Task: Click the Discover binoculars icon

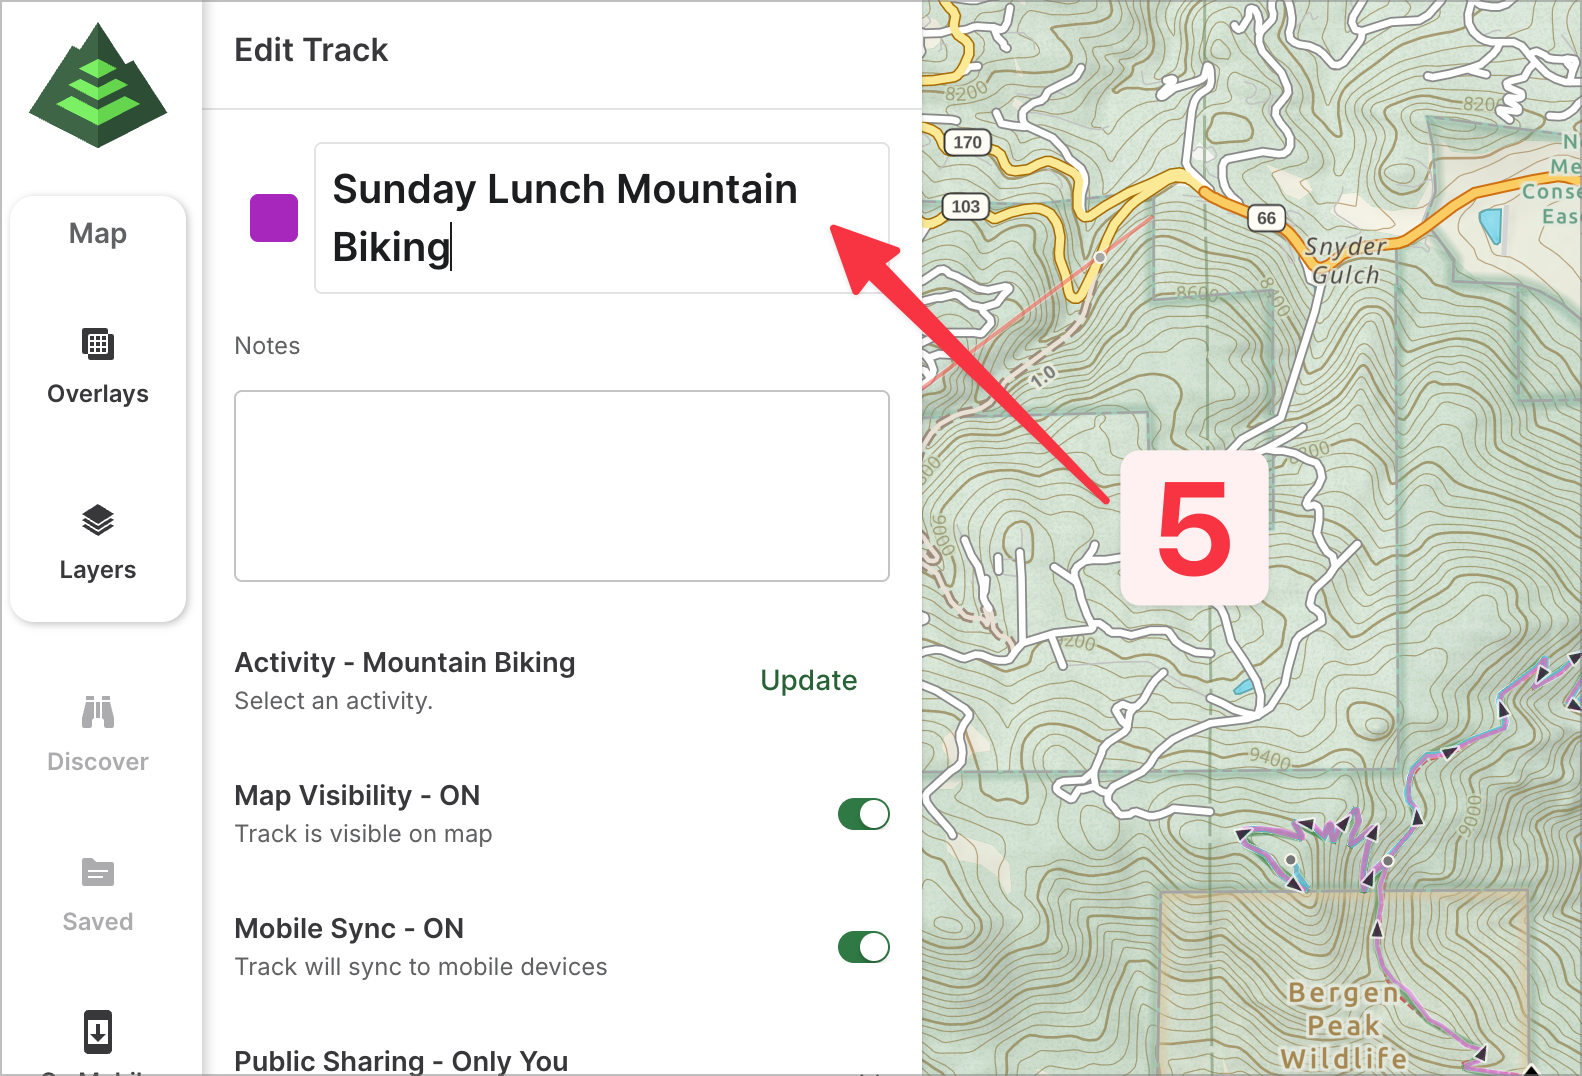Action: [97, 713]
